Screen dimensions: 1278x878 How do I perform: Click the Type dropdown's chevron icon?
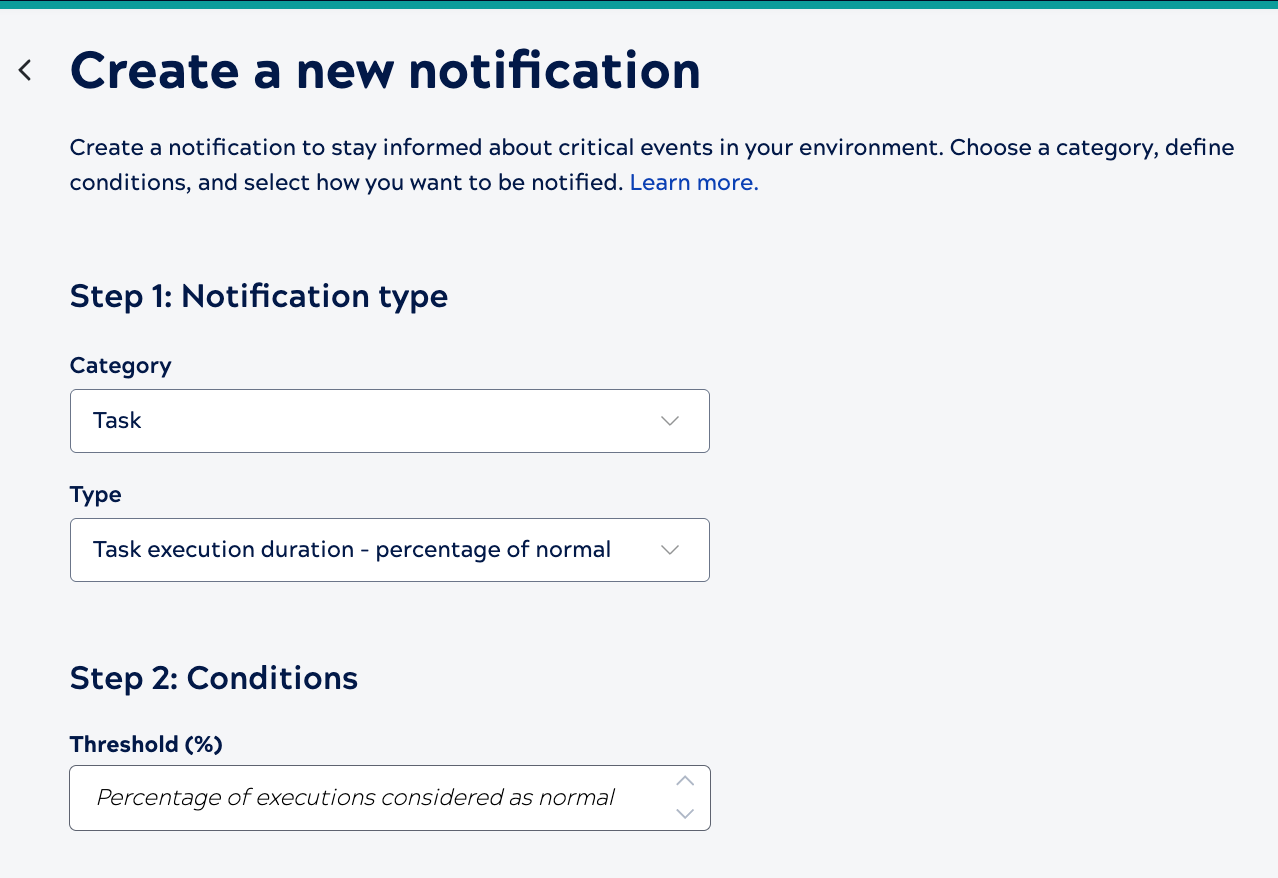tap(669, 549)
